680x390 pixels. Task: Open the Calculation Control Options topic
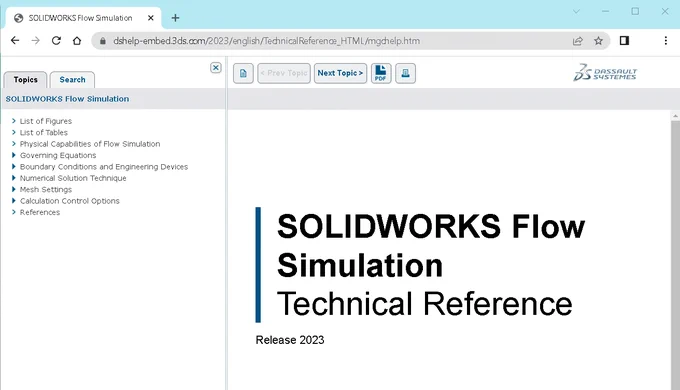tap(70, 201)
